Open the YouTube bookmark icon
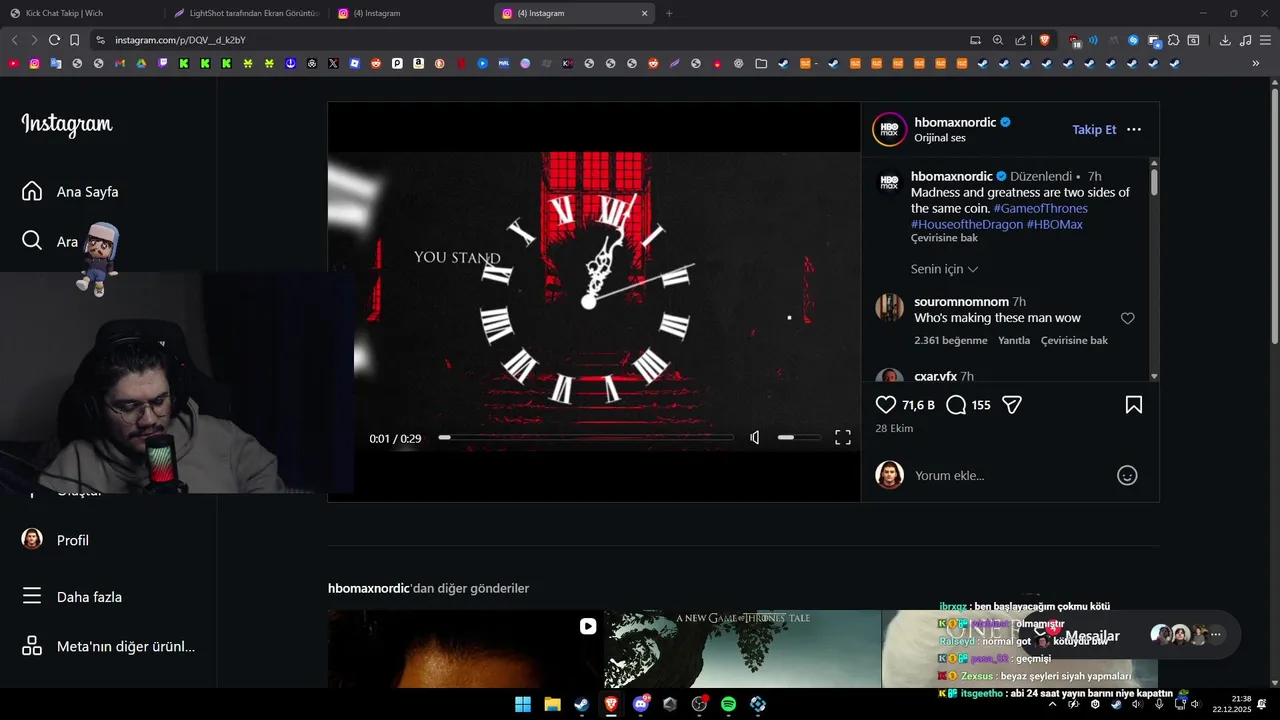 [13, 63]
